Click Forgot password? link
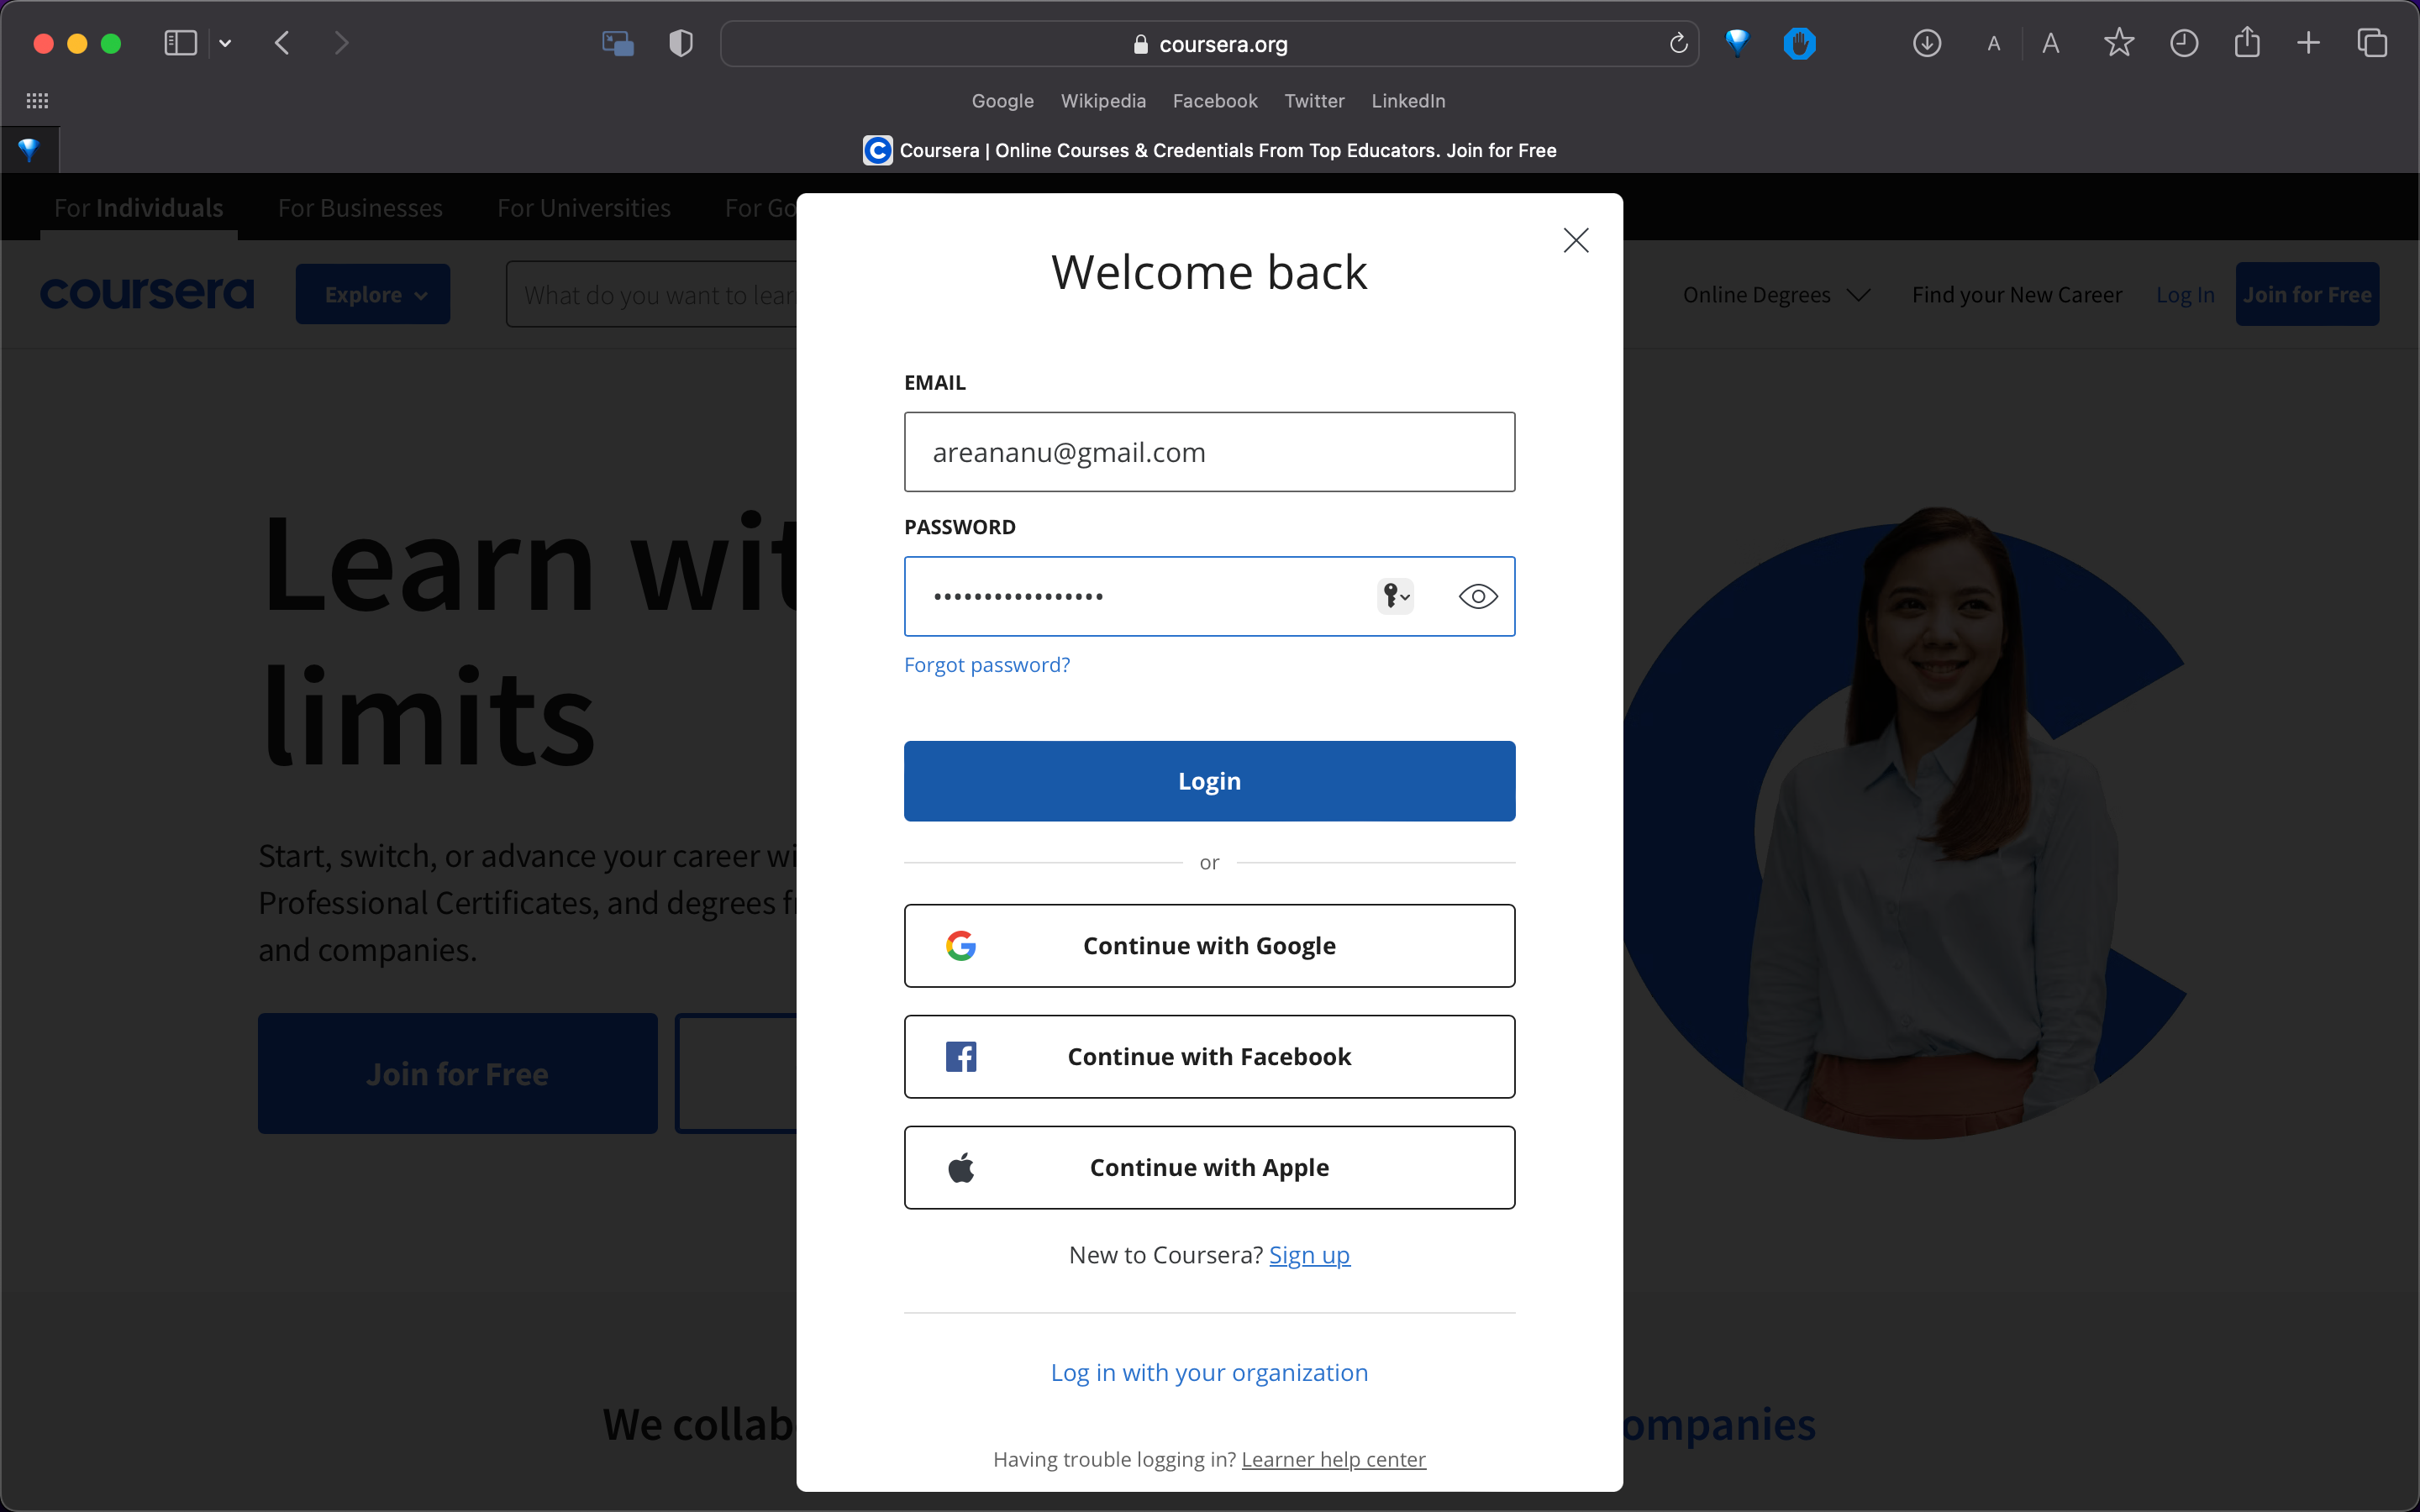 (x=988, y=664)
